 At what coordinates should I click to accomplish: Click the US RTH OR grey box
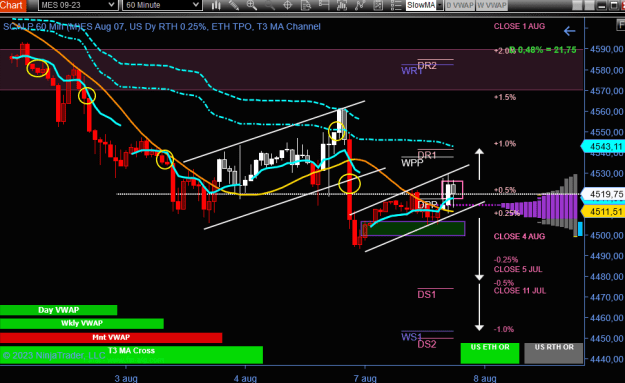pos(554,353)
